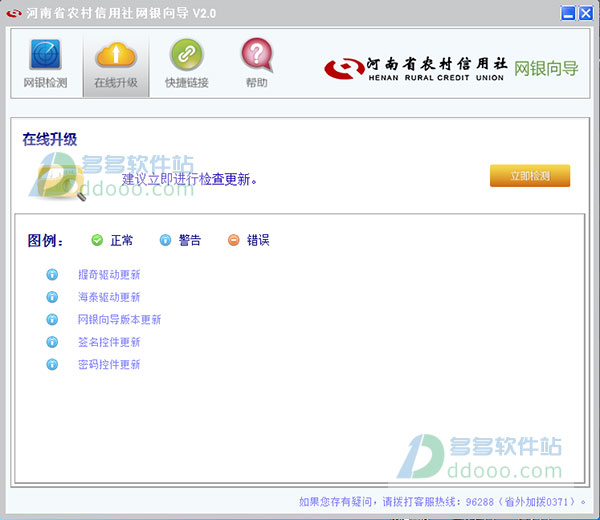Select the 海泰驱动更新 entry
Image resolution: width=600 pixels, height=520 pixels.
[x=109, y=297]
